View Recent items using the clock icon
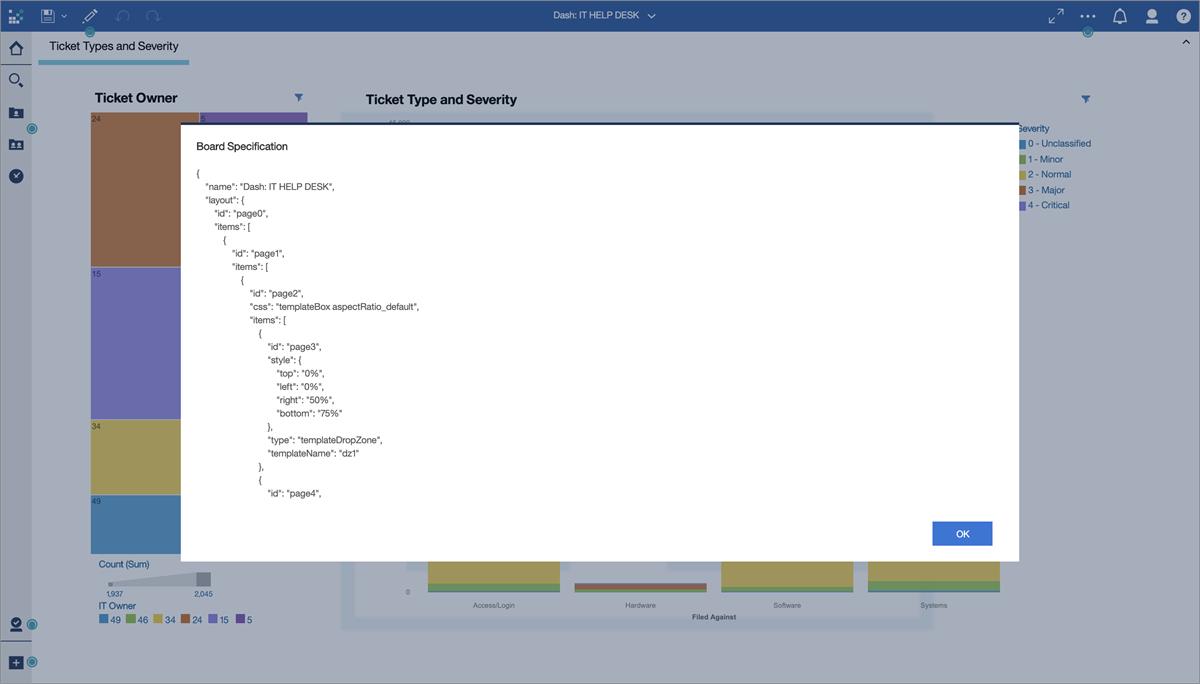Image resolution: width=1200 pixels, height=684 pixels. (15, 175)
